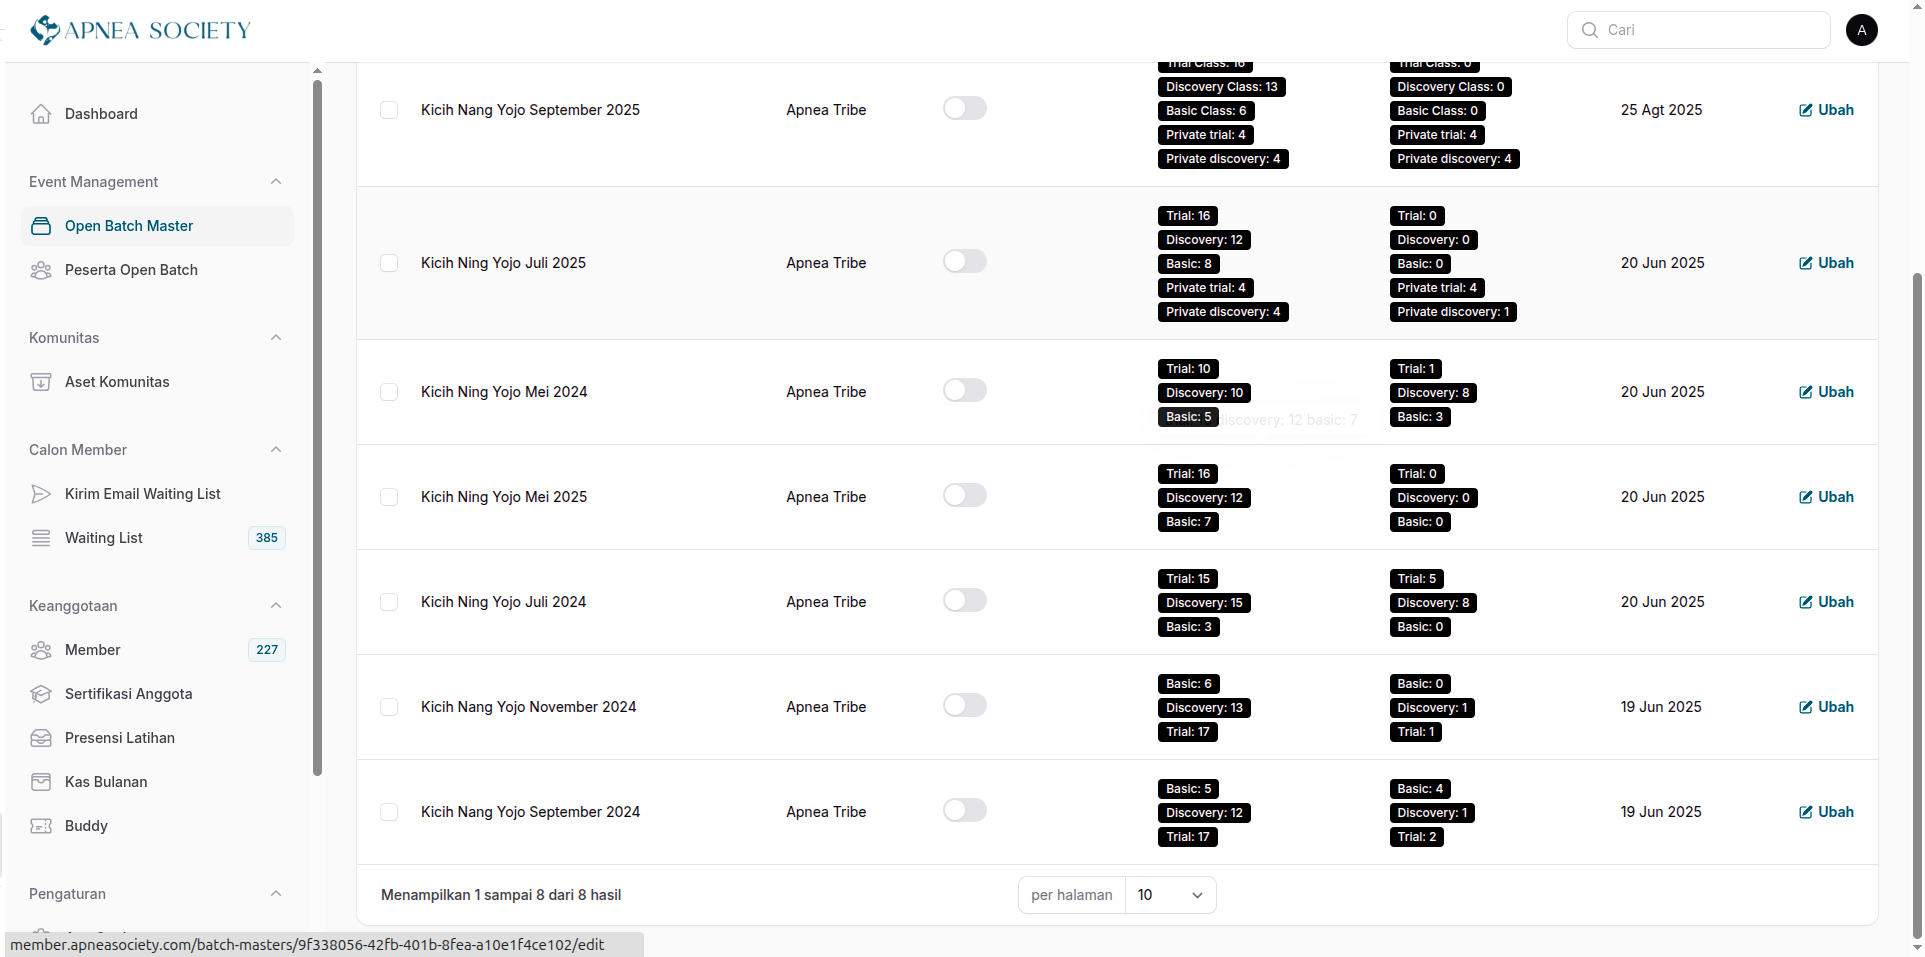The width and height of the screenshot is (1925, 957).
Task: Open the Waiting List menu item
Action: click(x=104, y=538)
